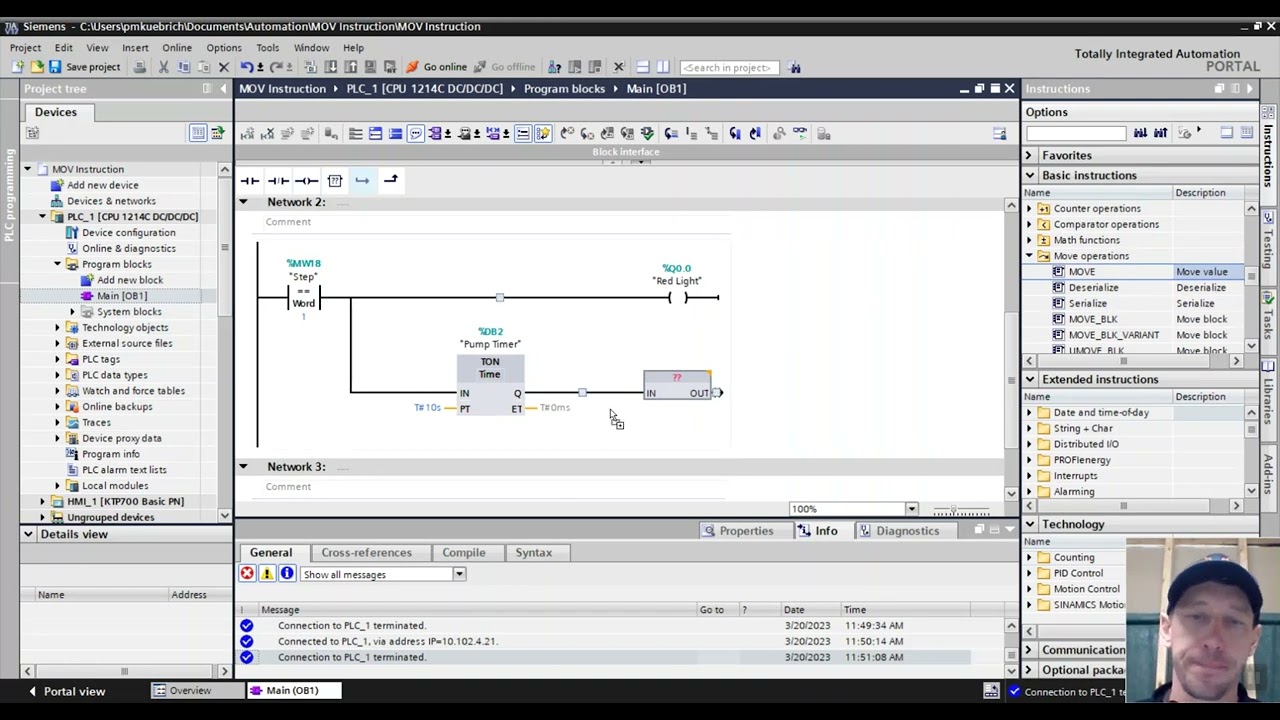Collapse the Extended instructions section
Viewport: 1280px width, 720px height.
pos(1029,380)
